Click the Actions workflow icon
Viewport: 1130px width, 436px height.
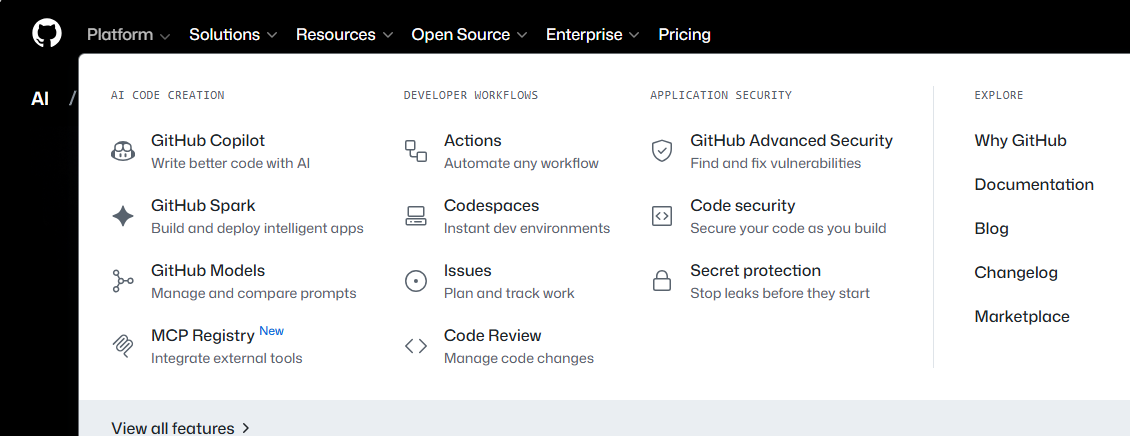tap(416, 151)
